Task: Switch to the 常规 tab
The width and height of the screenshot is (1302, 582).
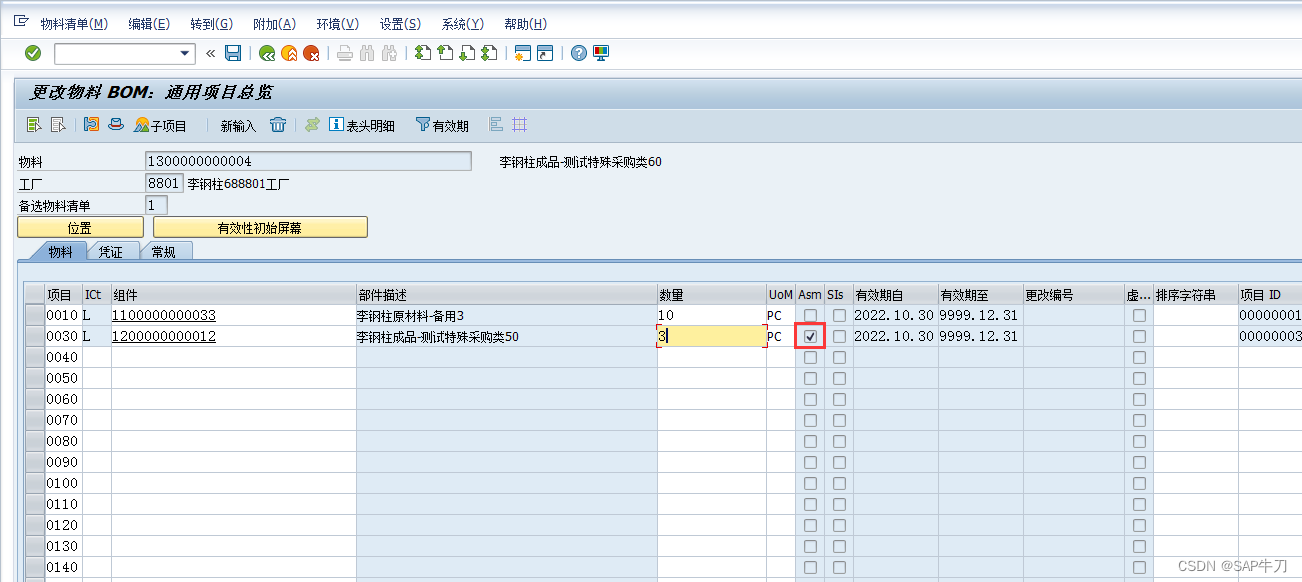Action: coord(163,252)
